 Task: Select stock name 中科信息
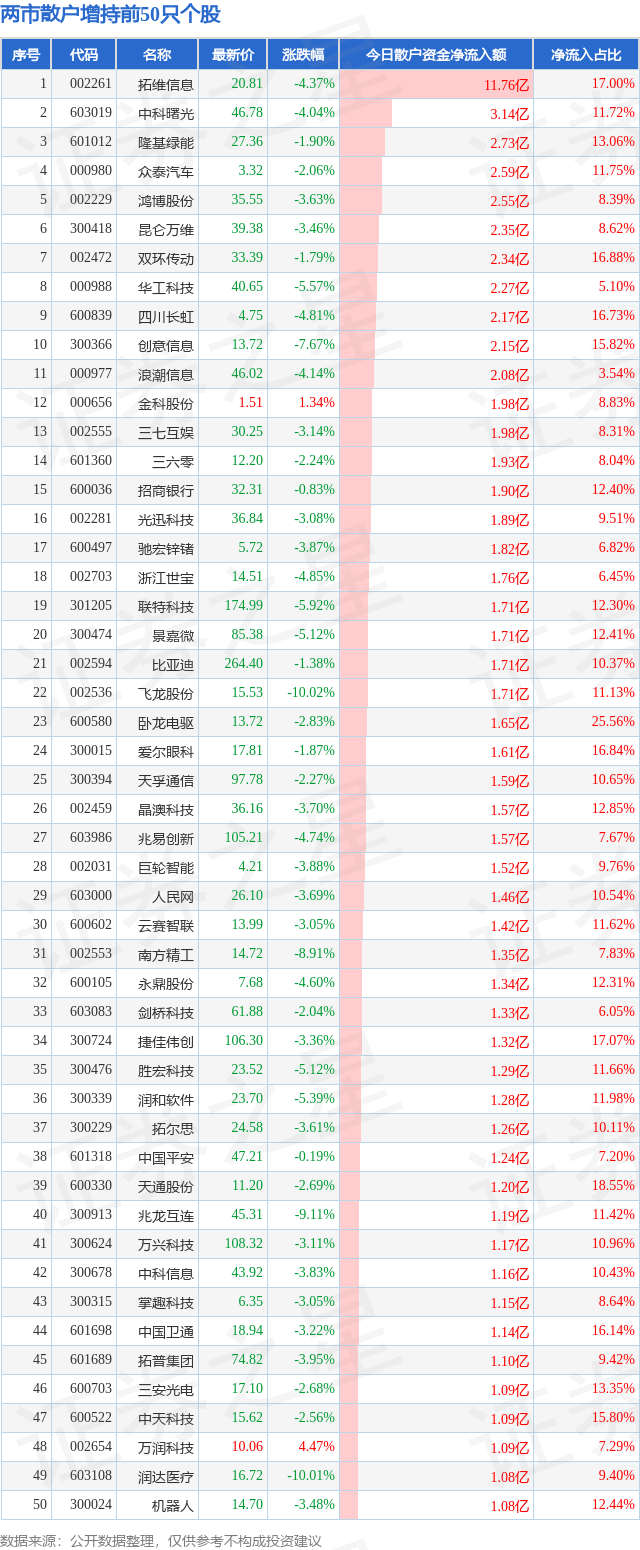[x=166, y=1273]
